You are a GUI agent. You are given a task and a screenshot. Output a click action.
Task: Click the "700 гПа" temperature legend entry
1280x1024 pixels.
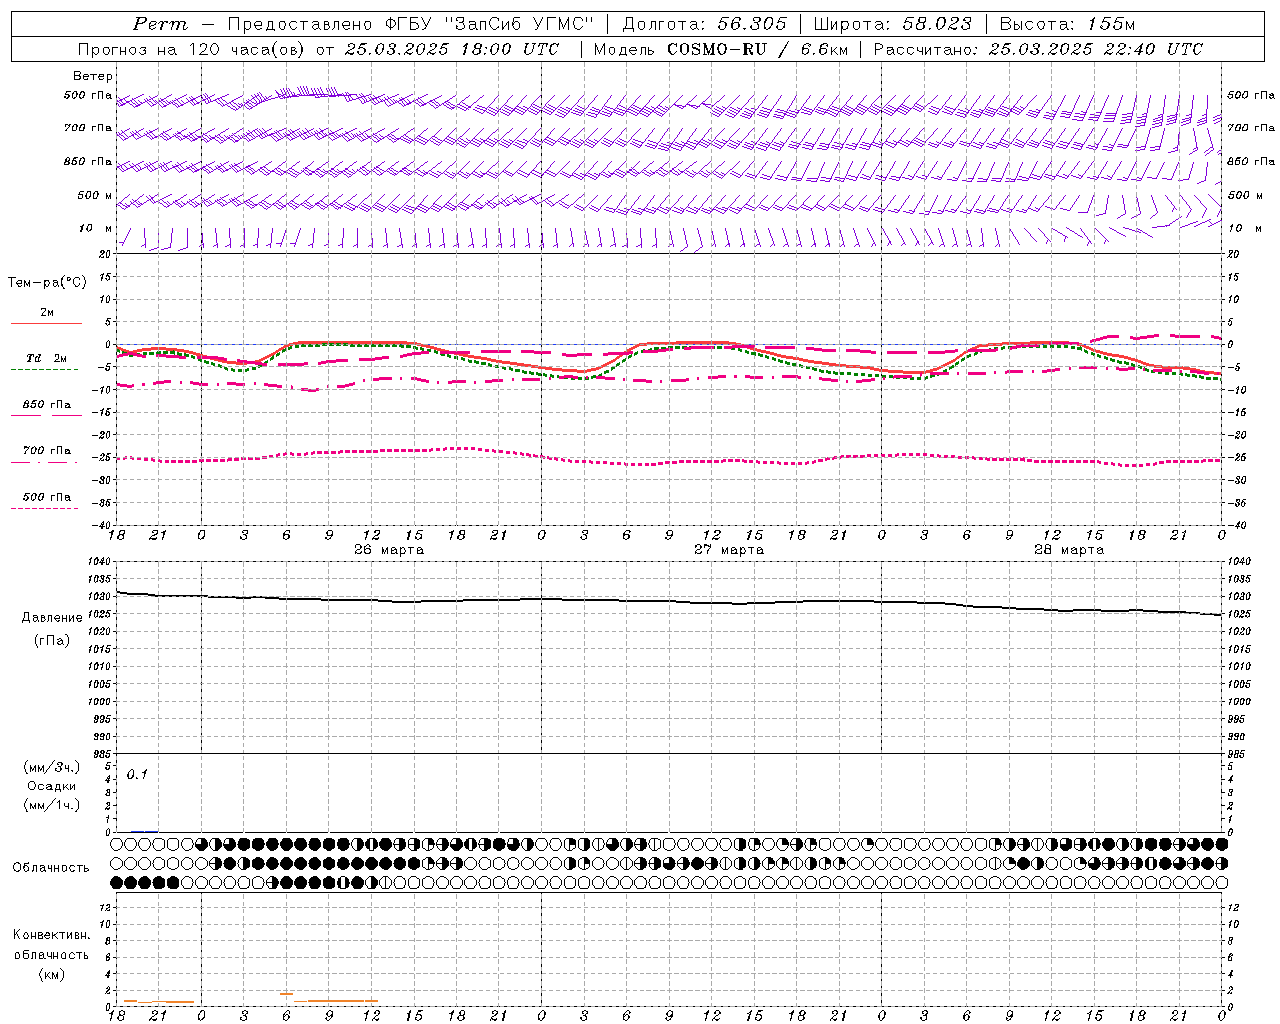[47, 451]
